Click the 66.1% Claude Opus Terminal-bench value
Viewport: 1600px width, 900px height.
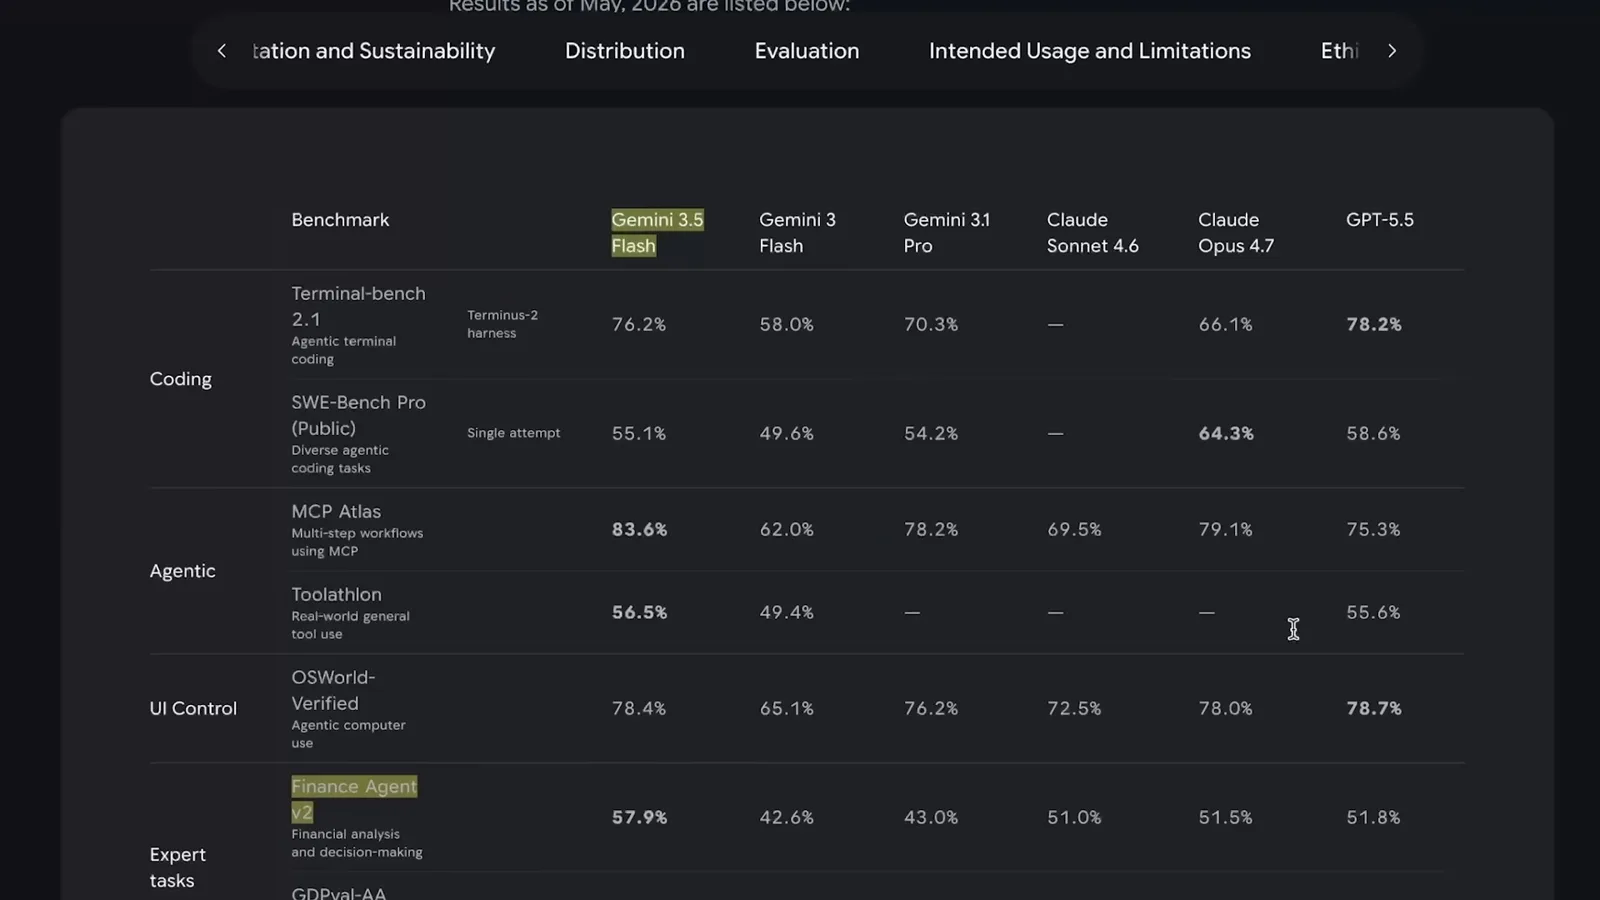(1225, 324)
